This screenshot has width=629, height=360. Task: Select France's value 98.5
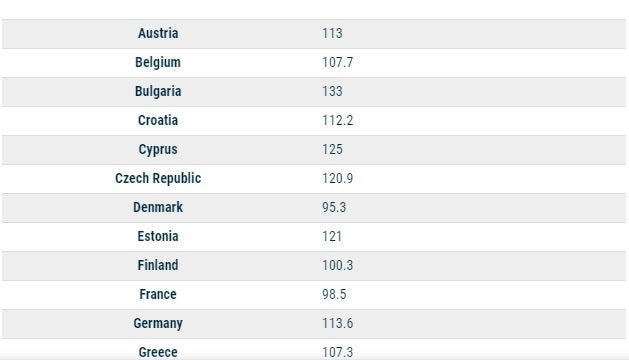point(334,295)
